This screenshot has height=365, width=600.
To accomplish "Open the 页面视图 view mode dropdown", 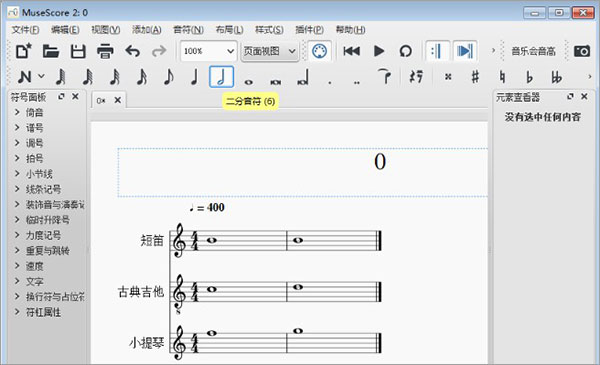I will (269, 51).
